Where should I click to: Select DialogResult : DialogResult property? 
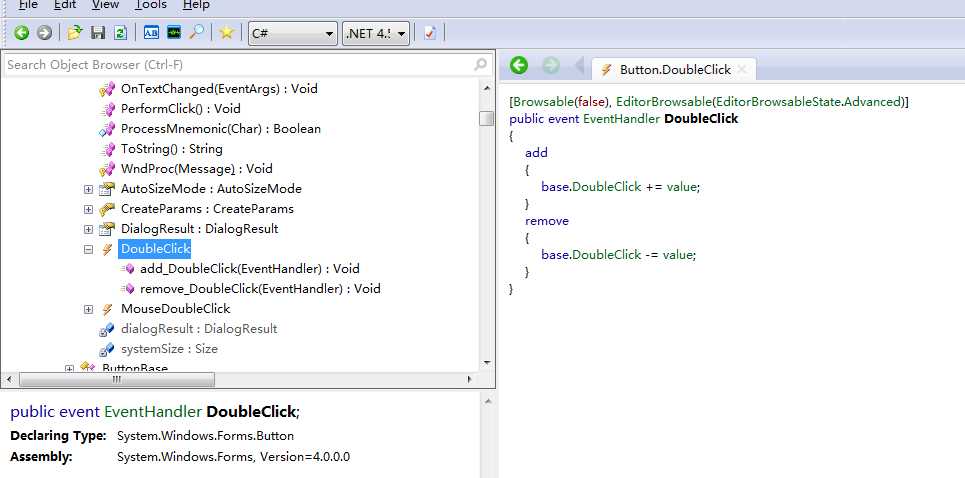tap(199, 229)
